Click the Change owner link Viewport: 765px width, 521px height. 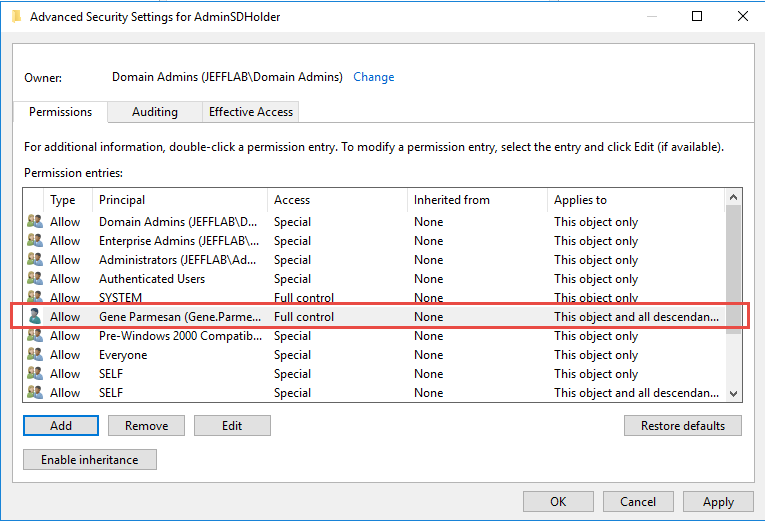tap(374, 77)
